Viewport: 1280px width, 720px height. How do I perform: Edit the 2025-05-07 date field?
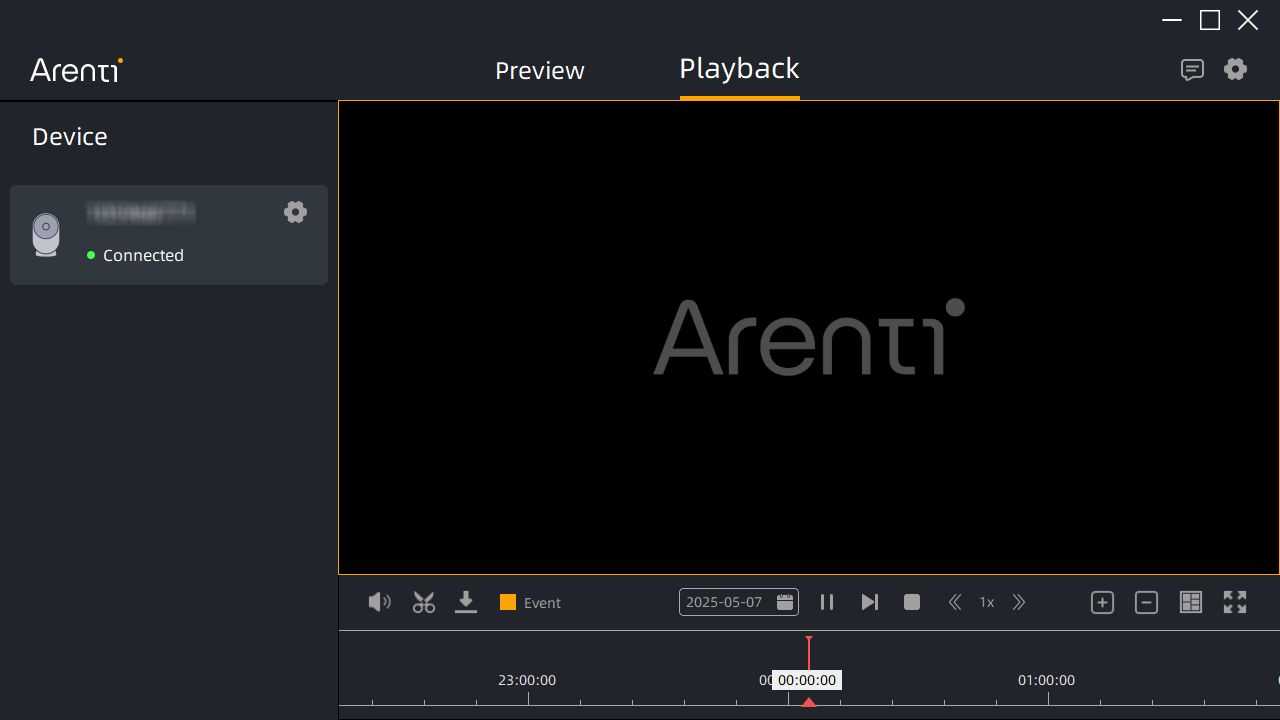click(x=739, y=602)
